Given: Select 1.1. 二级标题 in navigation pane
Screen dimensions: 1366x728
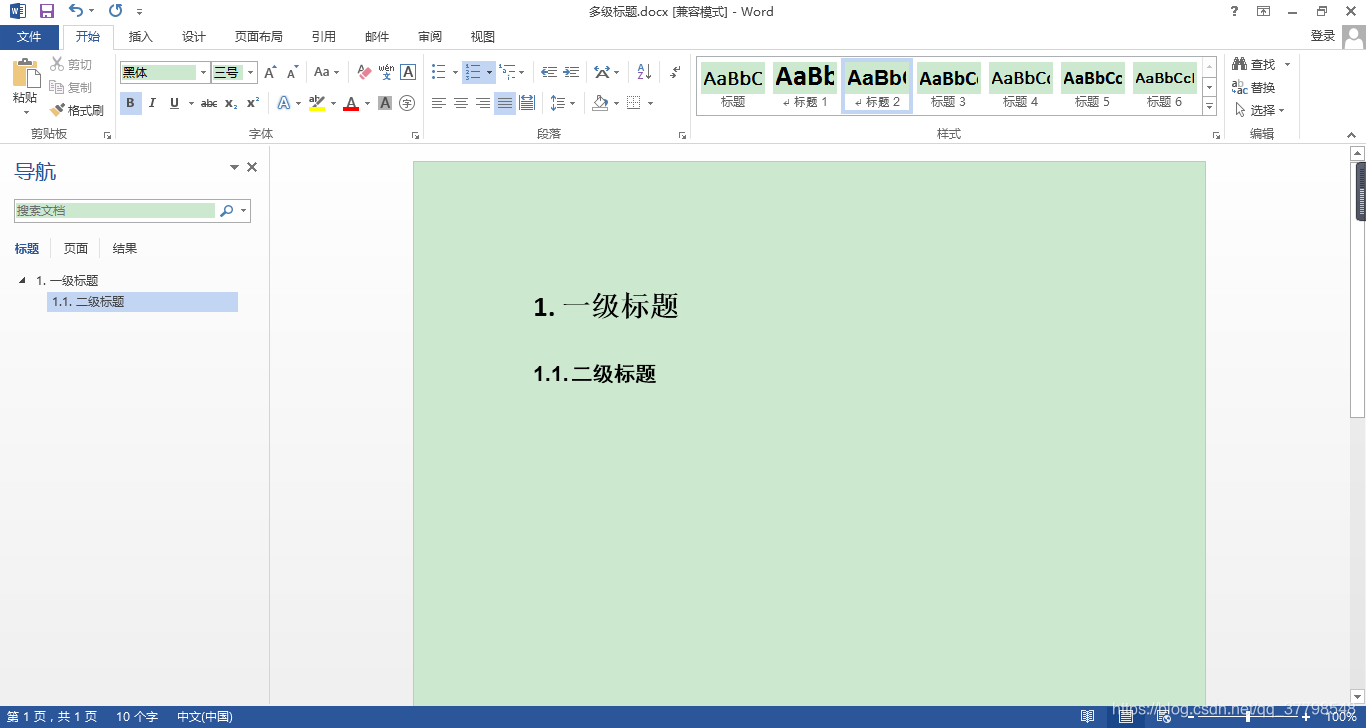Looking at the screenshot, I should point(142,302).
